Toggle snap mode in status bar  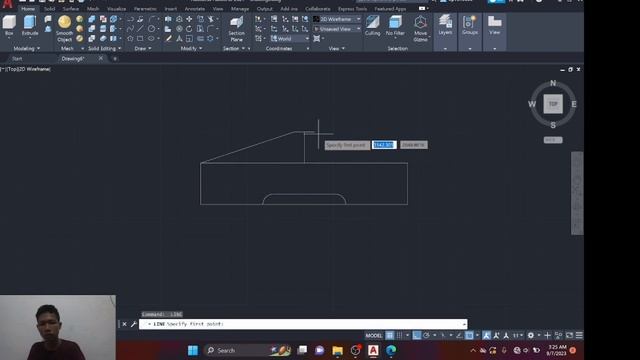coord(400,336)
